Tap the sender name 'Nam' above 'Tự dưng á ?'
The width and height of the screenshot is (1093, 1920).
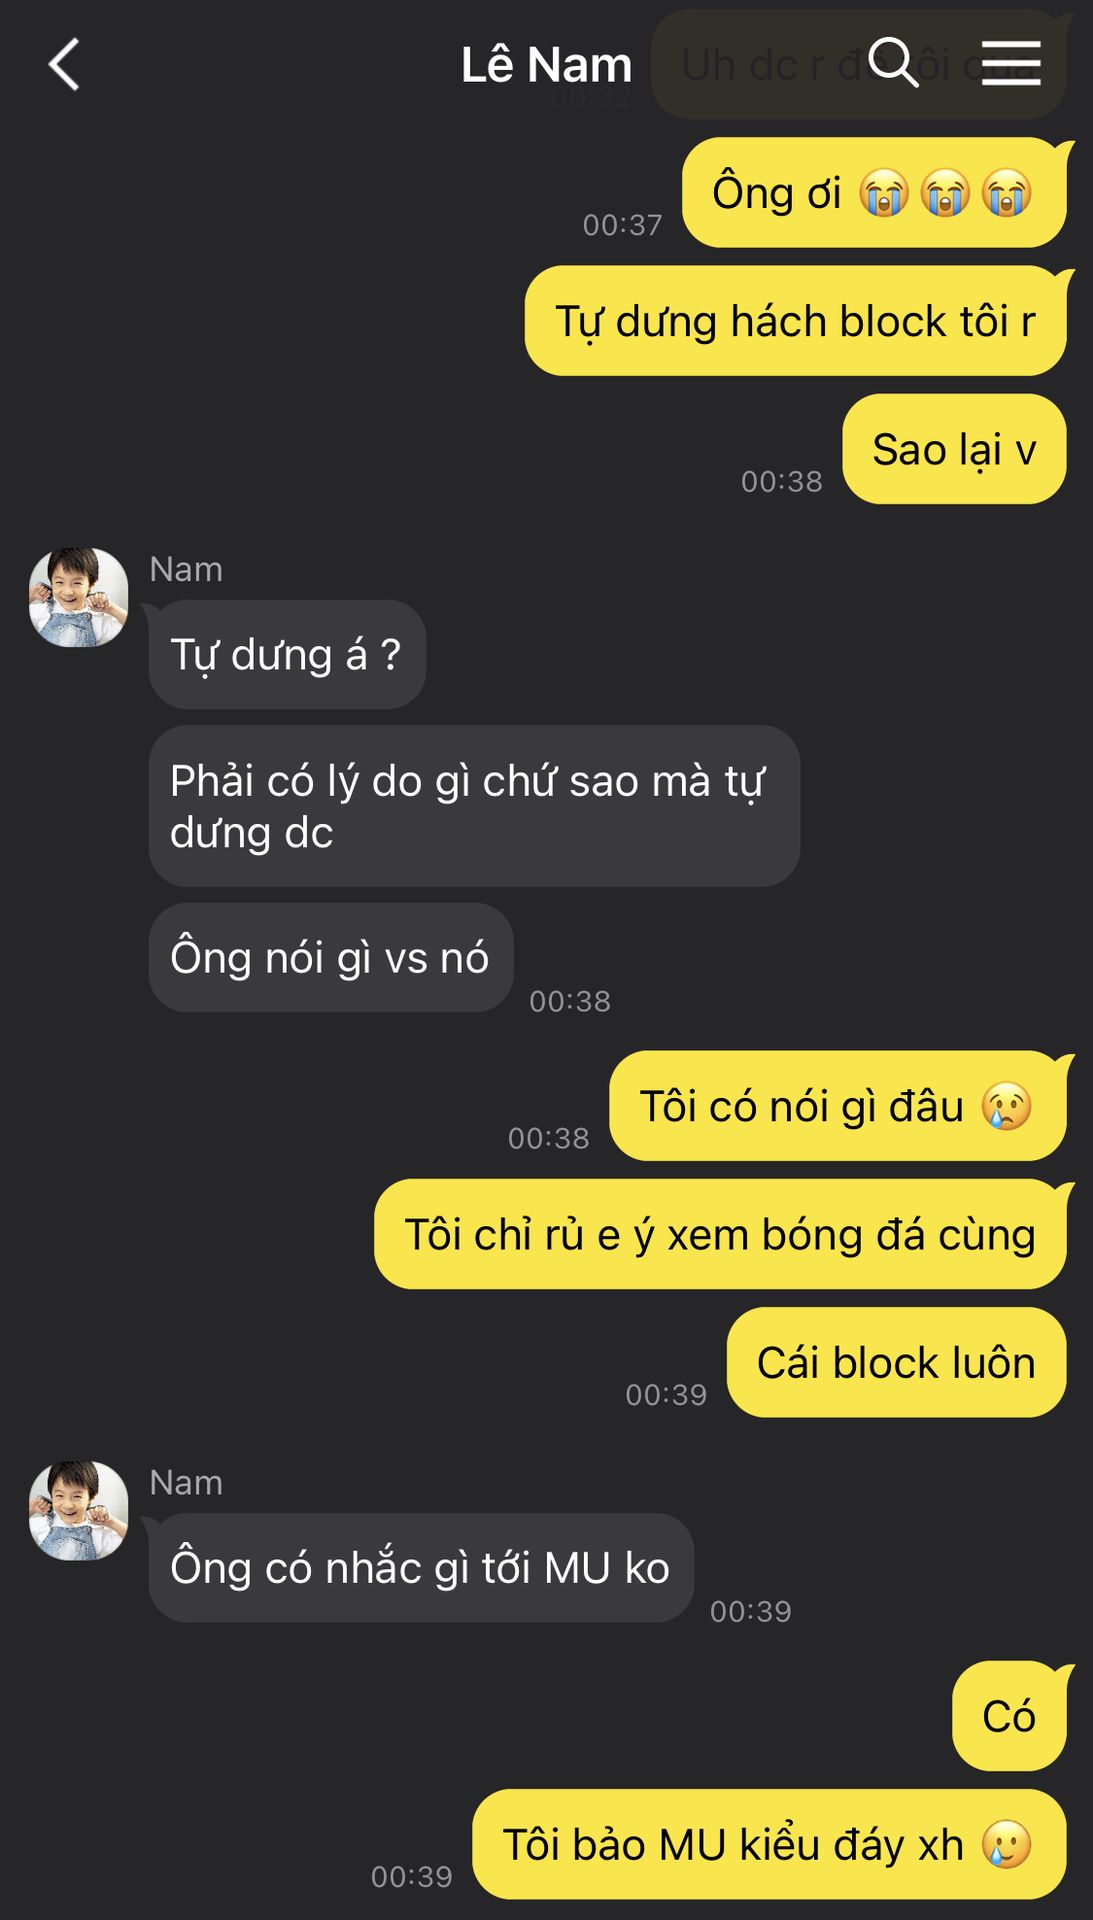click(x=186, y=569)
